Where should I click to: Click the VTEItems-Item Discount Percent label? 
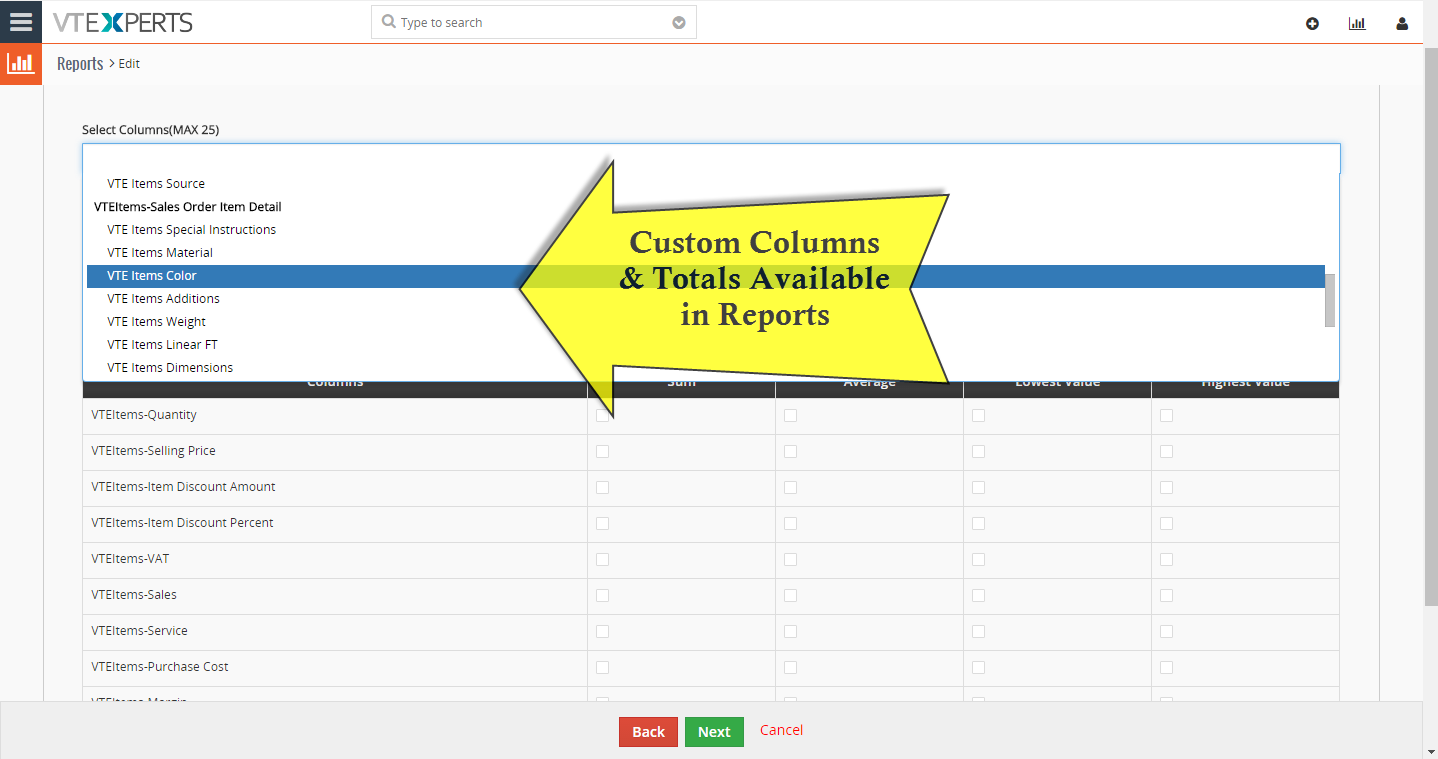coord(182,523)
